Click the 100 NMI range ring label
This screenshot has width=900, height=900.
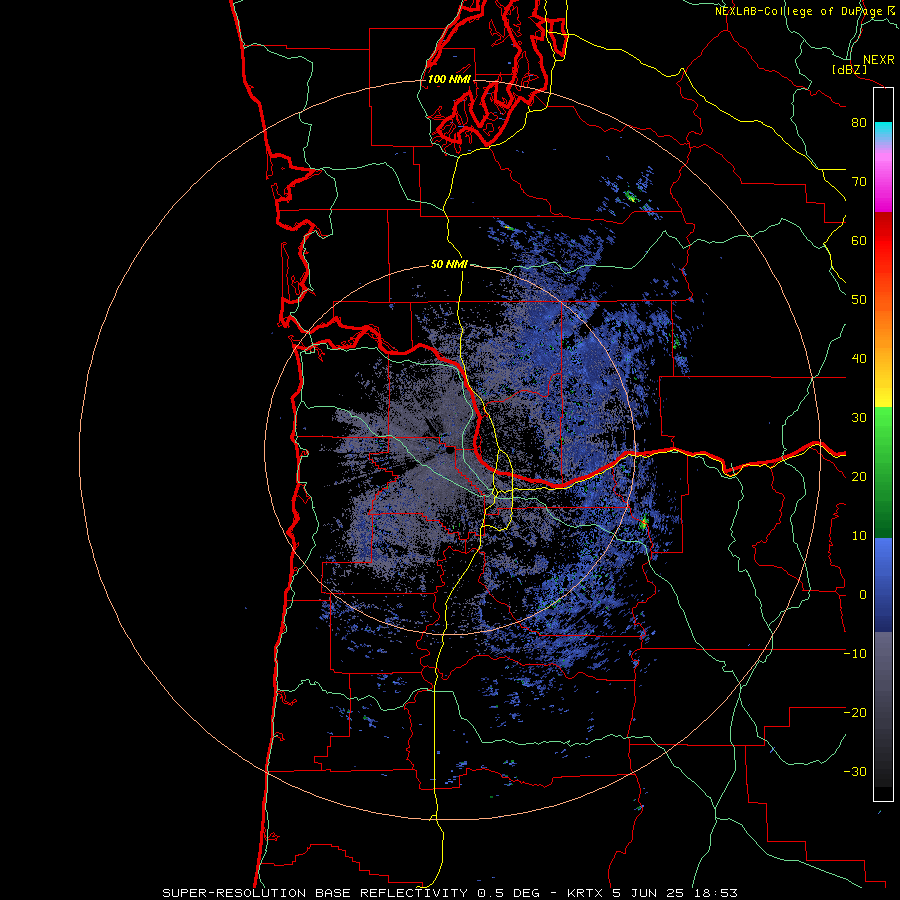(449, 79)
